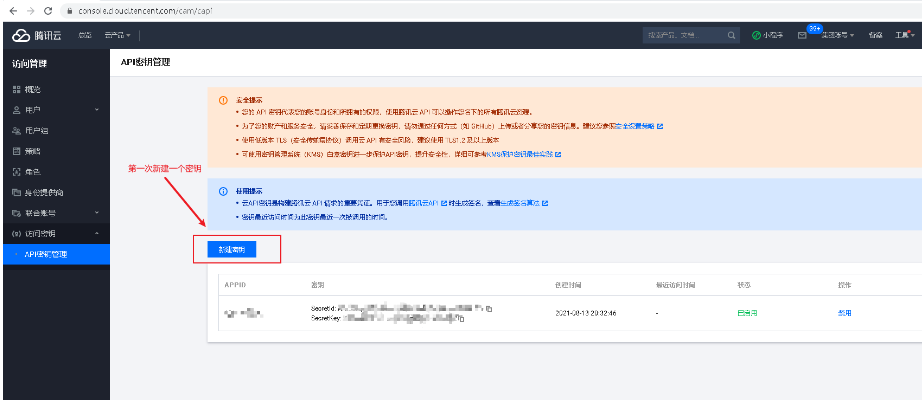This screenshot has width=924, height=401.
Task: Open the 小程序 mini program entry
Action: 767,35
